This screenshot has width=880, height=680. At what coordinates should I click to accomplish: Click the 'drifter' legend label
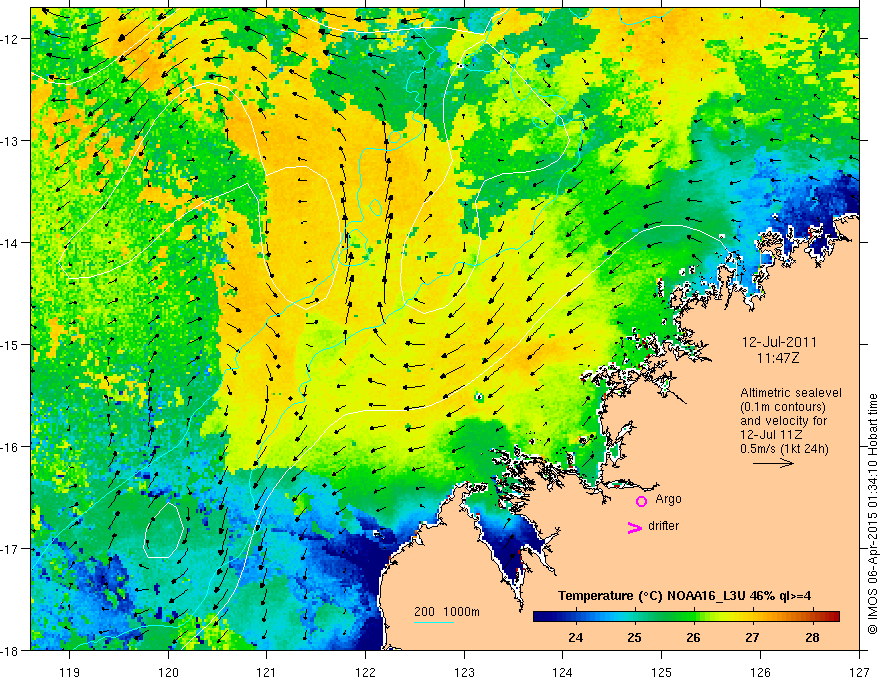pyautogui.click(x=663, y=526)
